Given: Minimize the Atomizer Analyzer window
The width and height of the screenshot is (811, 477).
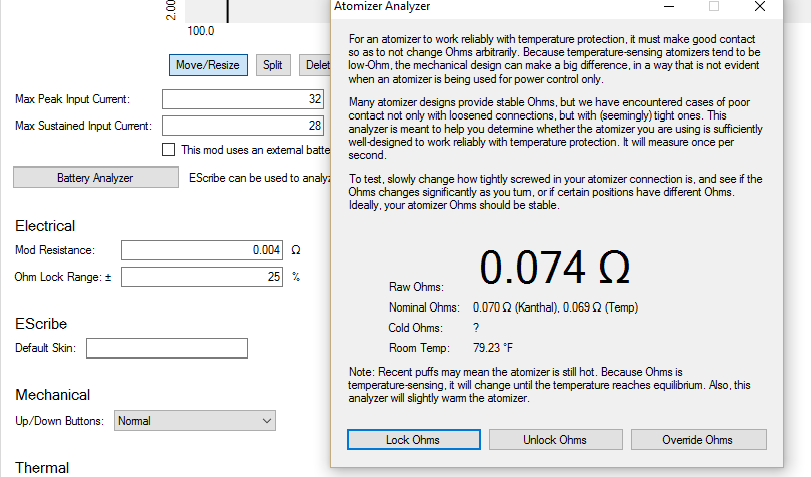Looking at the screenshot, I should point(667,6).
